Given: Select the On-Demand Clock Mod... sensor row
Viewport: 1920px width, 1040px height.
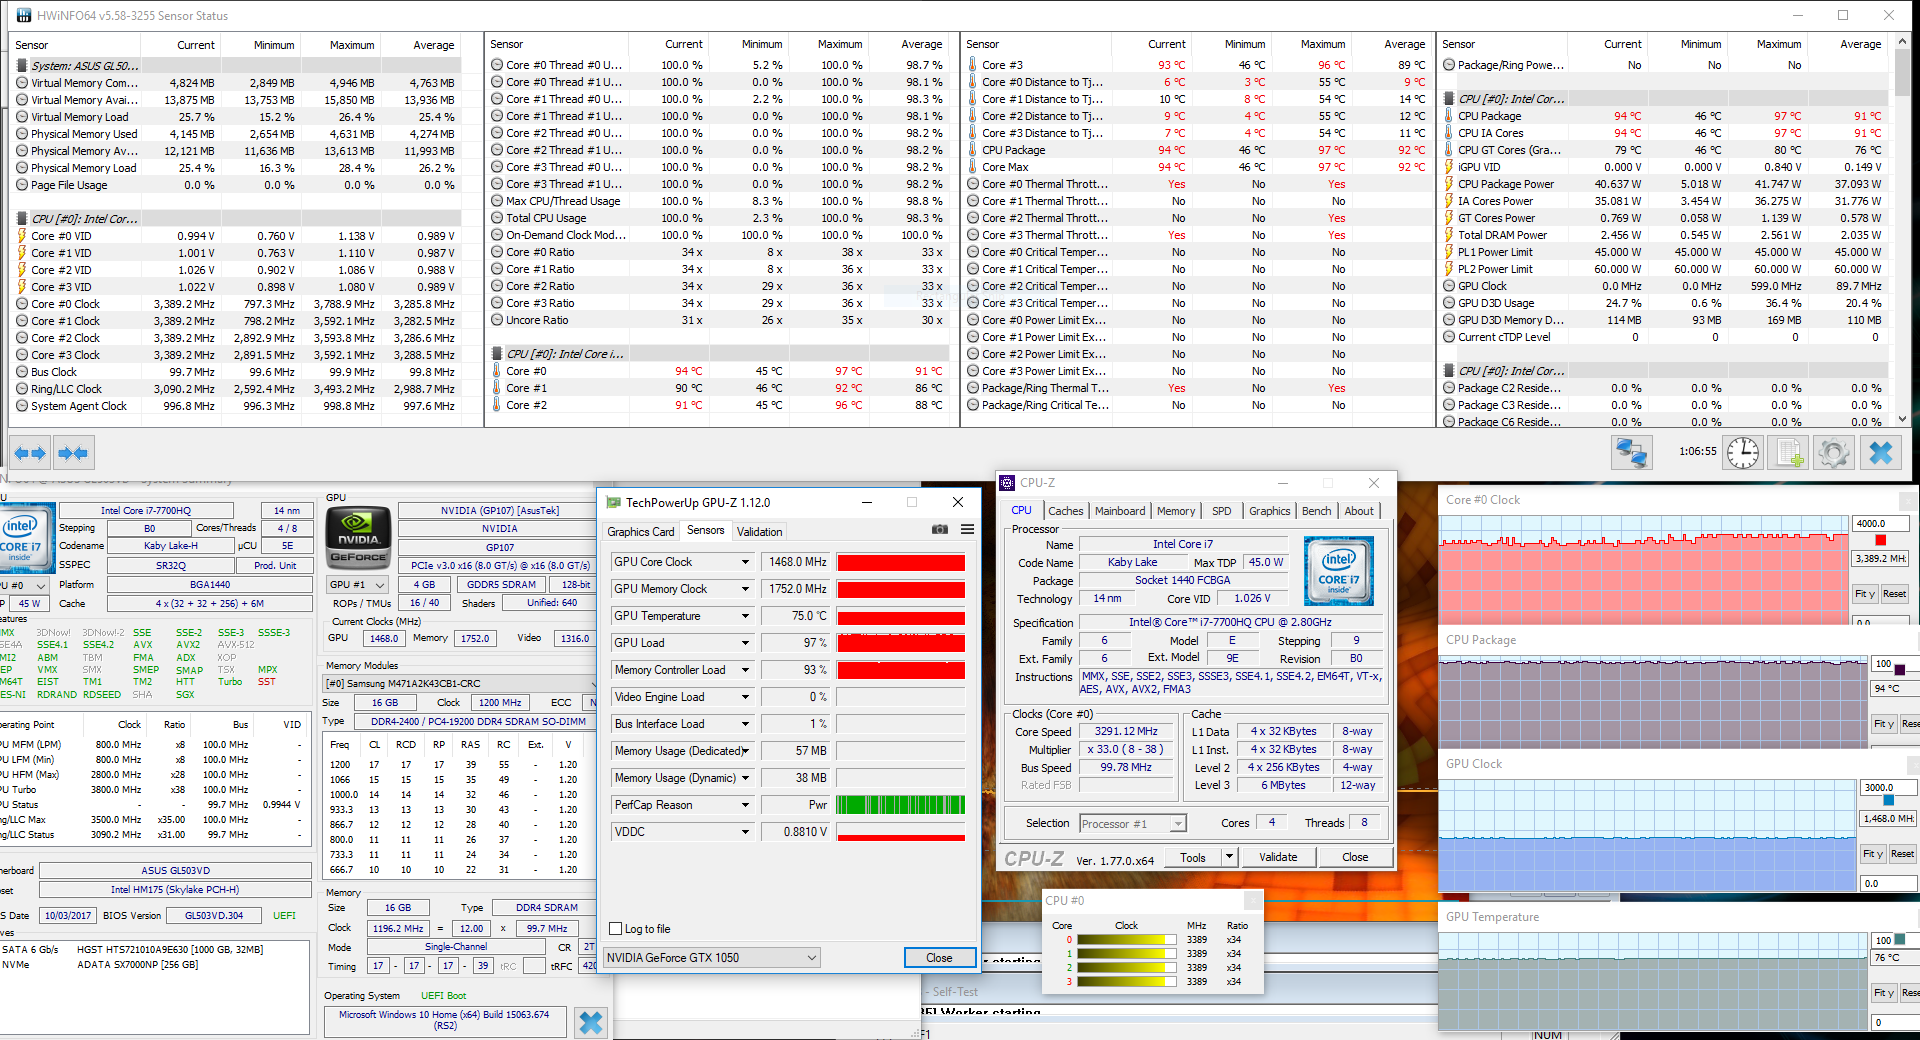Looking at the screenshot, I should point(719,235).
